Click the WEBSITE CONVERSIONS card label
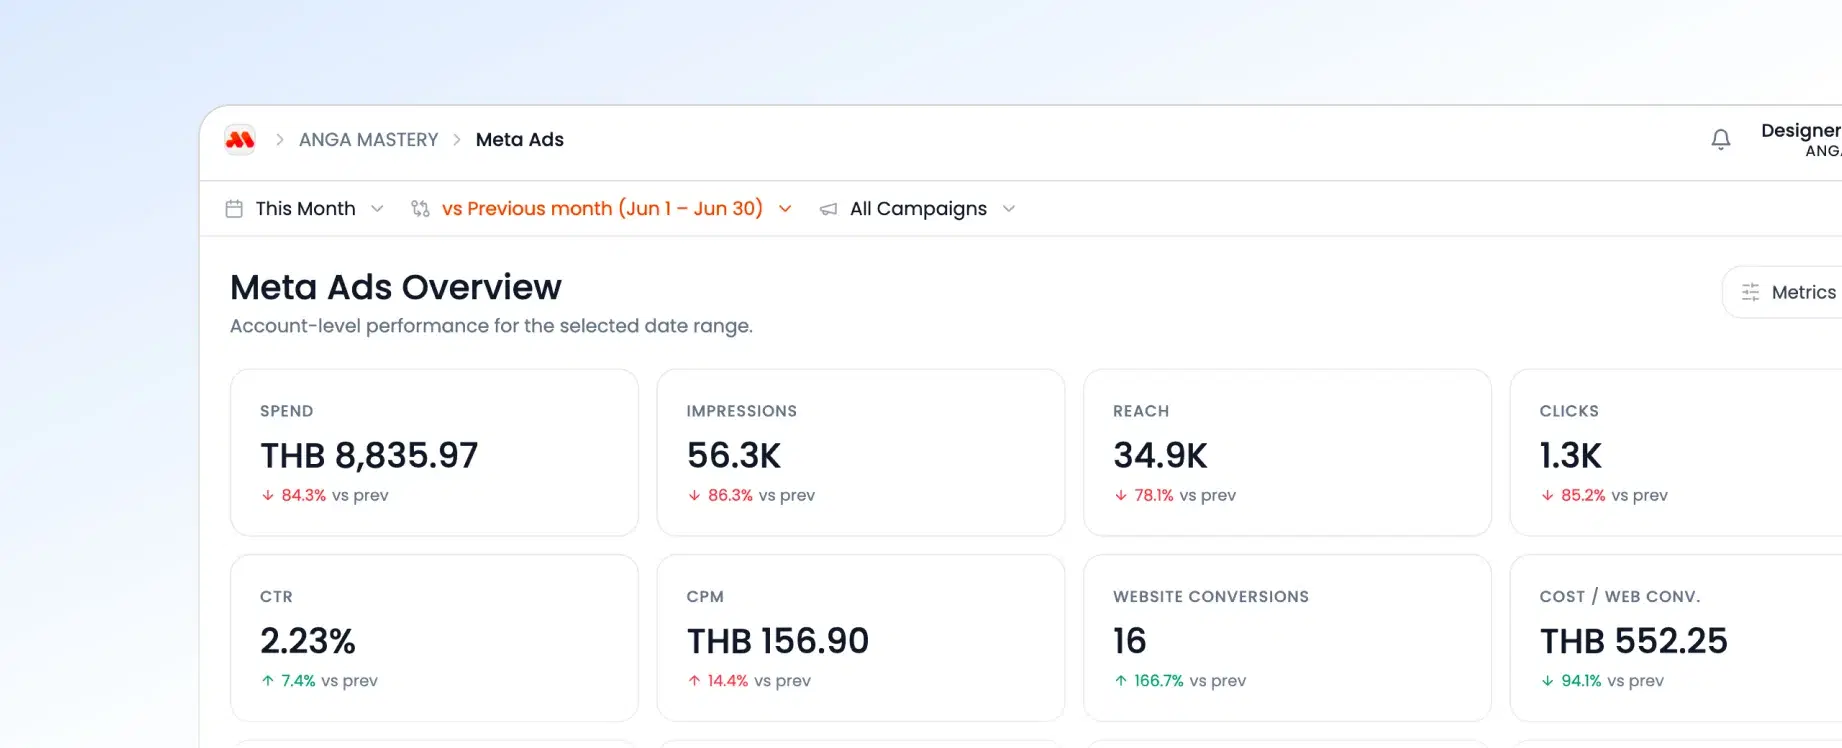The image size is (1842, 748). tap(1211, 597)
